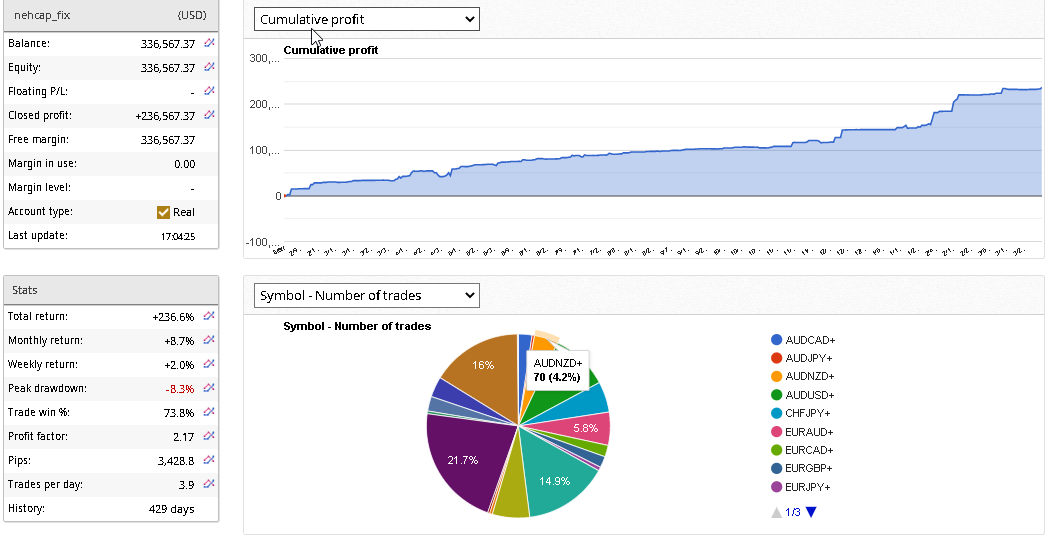Open the Trades per day chart icon

click(x=209, y=483)
